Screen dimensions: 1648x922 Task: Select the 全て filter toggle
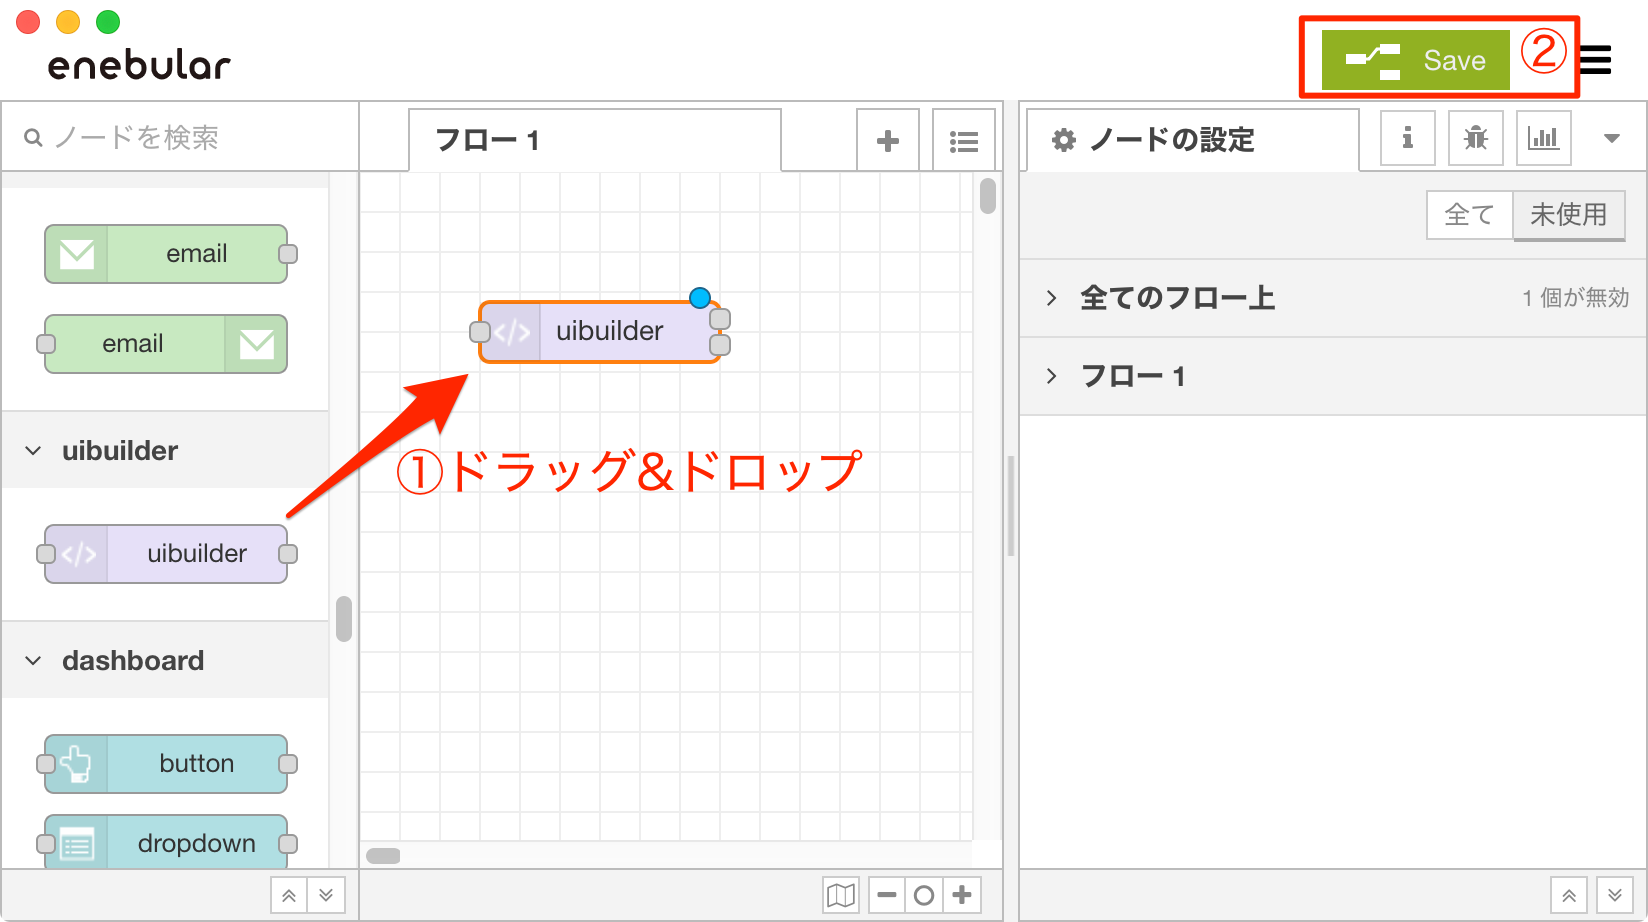(x=1468, y=215)
